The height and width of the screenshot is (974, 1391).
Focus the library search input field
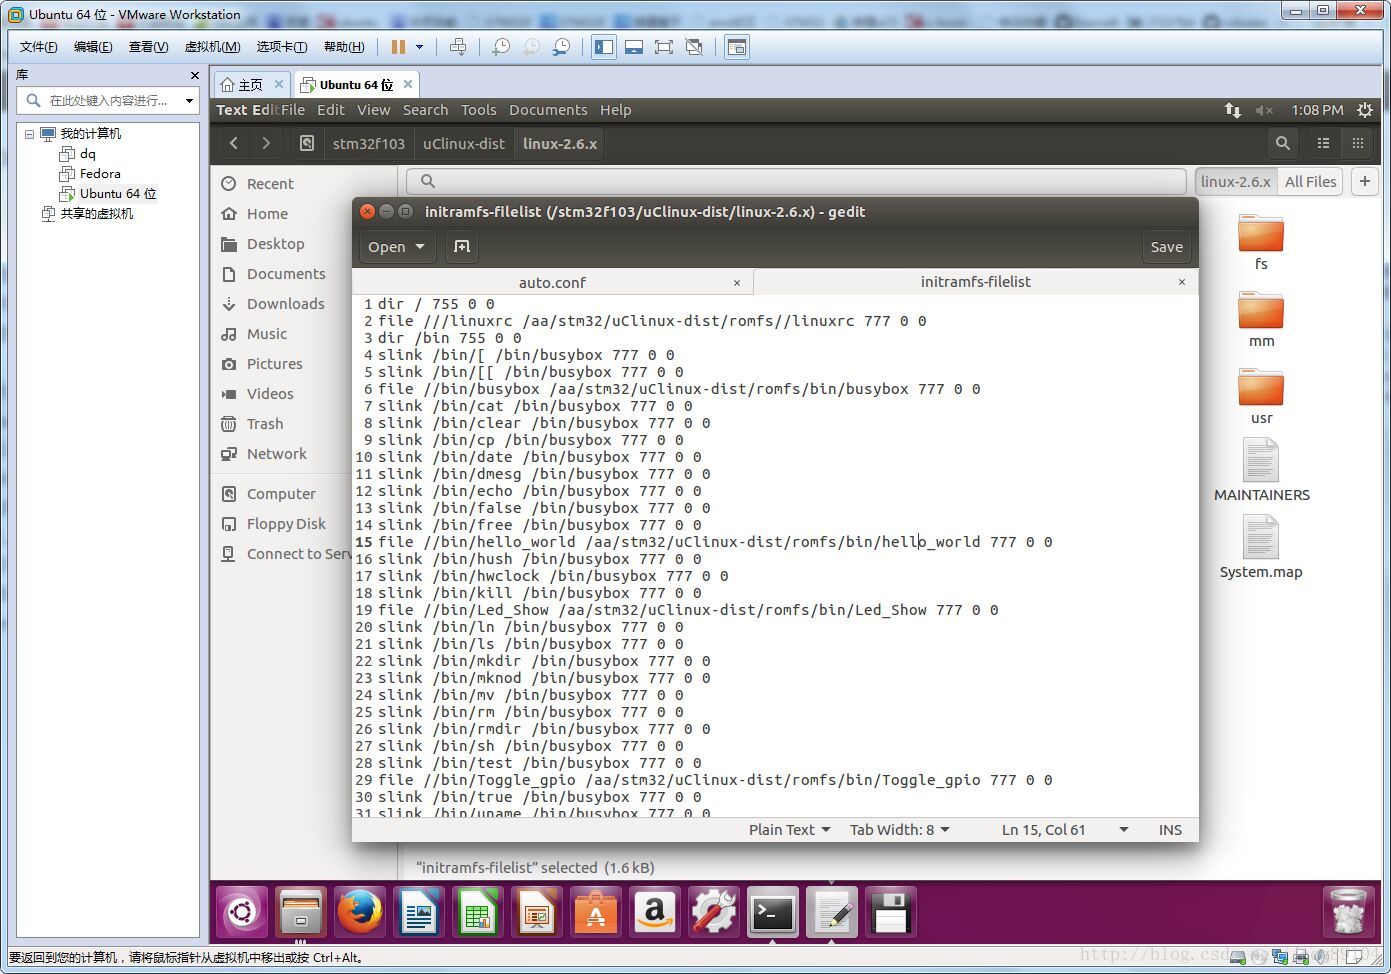[x=108, y=100]
